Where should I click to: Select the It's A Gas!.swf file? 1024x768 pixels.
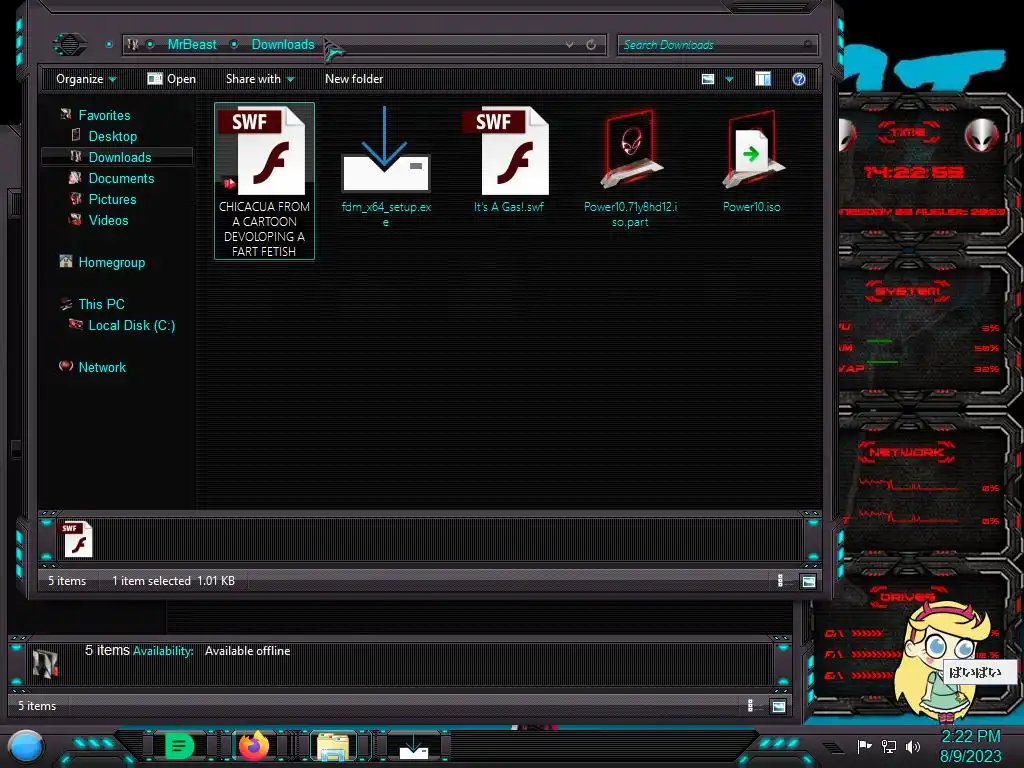(508, 160)
